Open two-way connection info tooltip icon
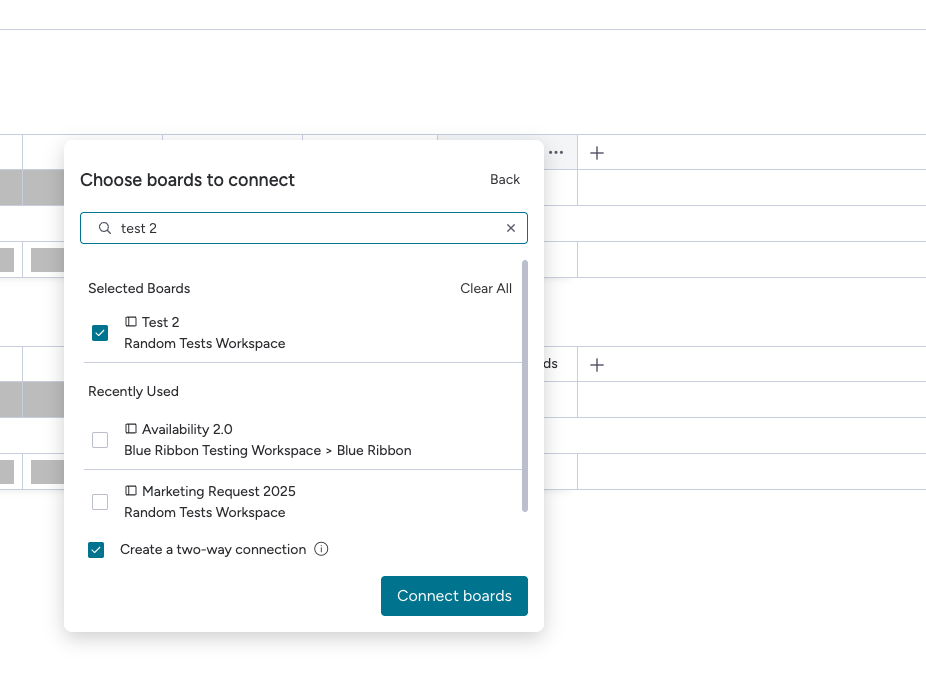 pos(321,549)
